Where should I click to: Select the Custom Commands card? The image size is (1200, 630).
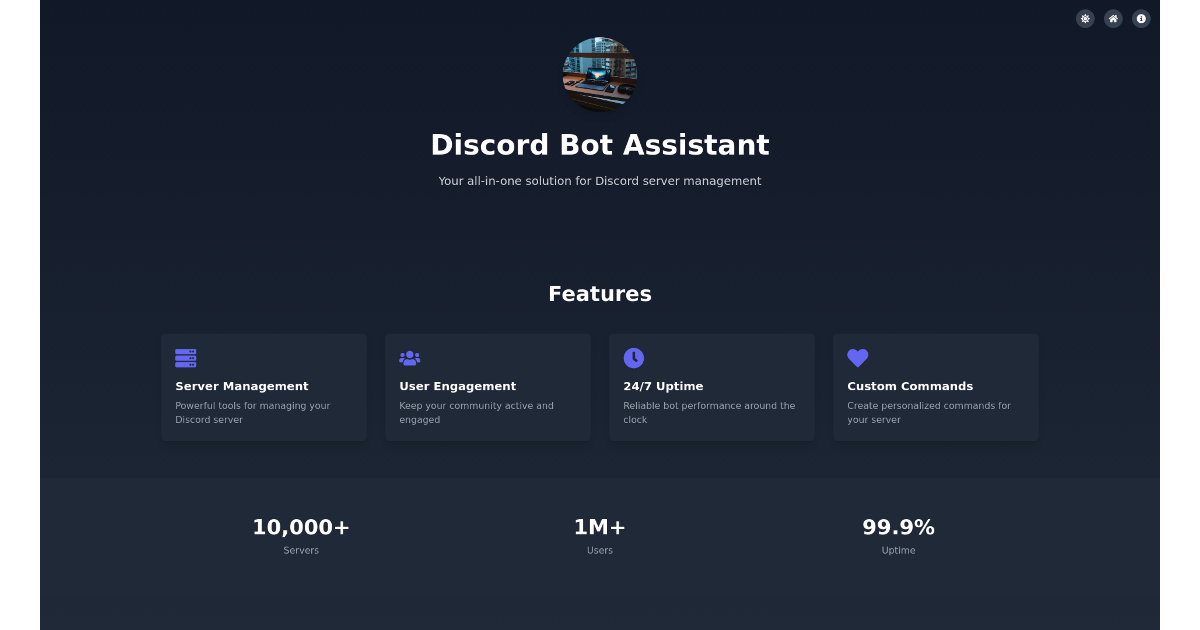[x=935, y=387]
